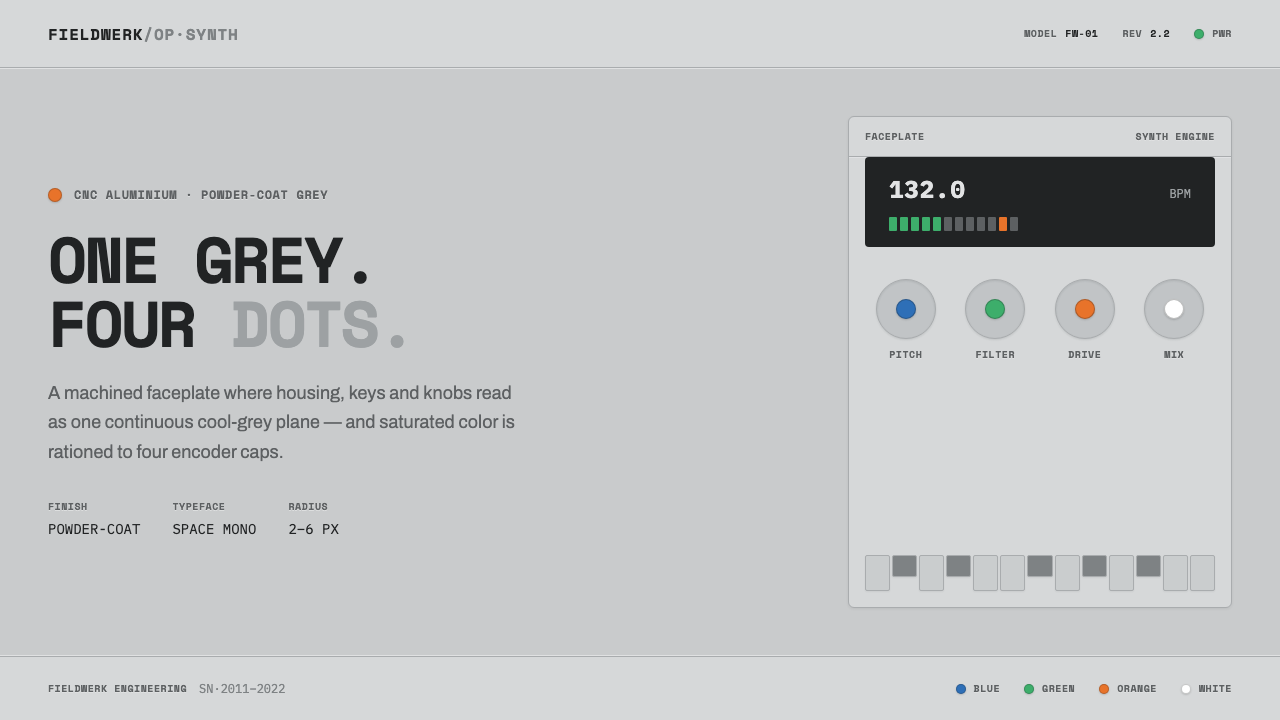Click the white MIX encoder knob
Image resolution: width=1280 pixels, height=720 pixels.
[x=1174, y=309]
